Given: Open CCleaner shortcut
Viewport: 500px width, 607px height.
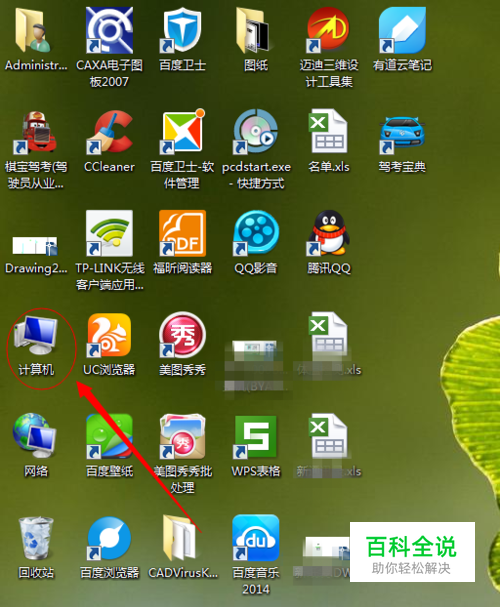Looking at the screenshot, I should (x=110, y=132).
